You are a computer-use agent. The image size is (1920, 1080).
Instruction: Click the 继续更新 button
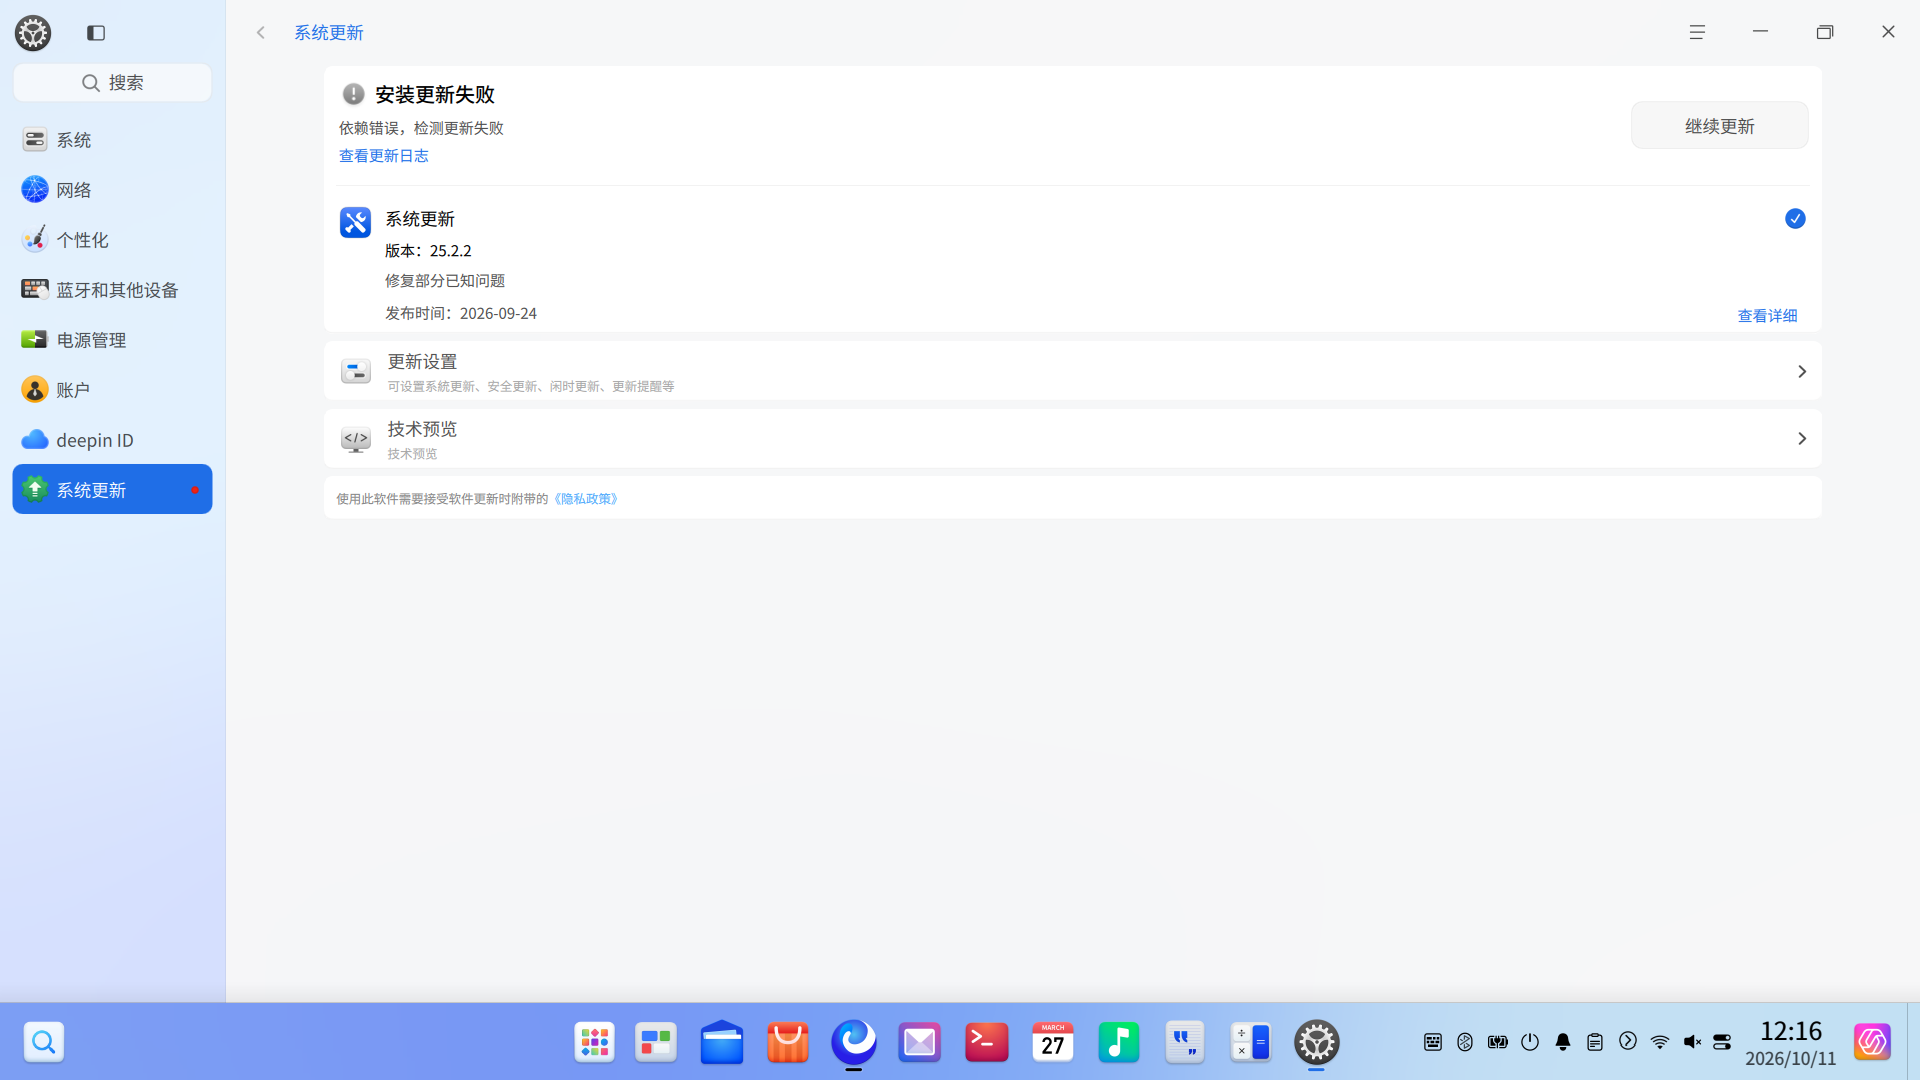pos(1719,126)
